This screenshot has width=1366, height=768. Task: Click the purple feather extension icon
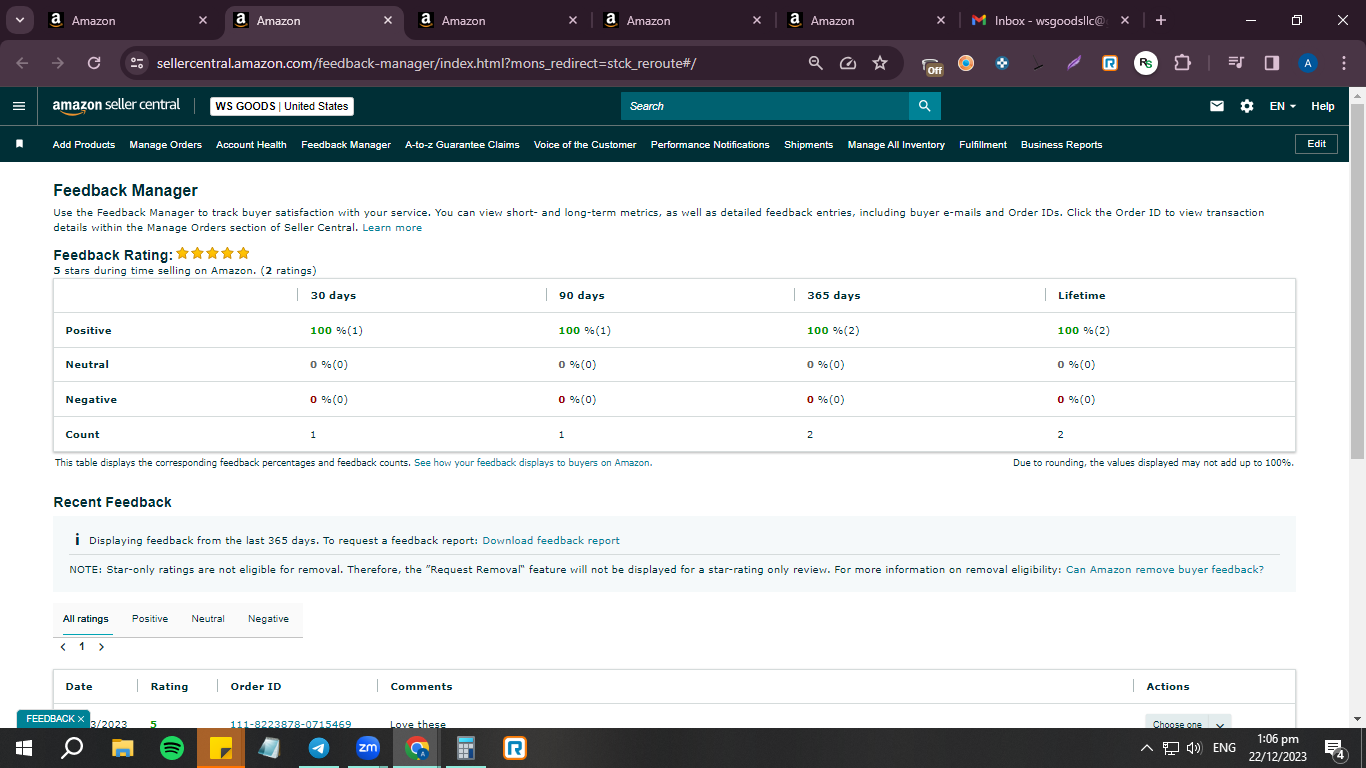(1074, 63)
